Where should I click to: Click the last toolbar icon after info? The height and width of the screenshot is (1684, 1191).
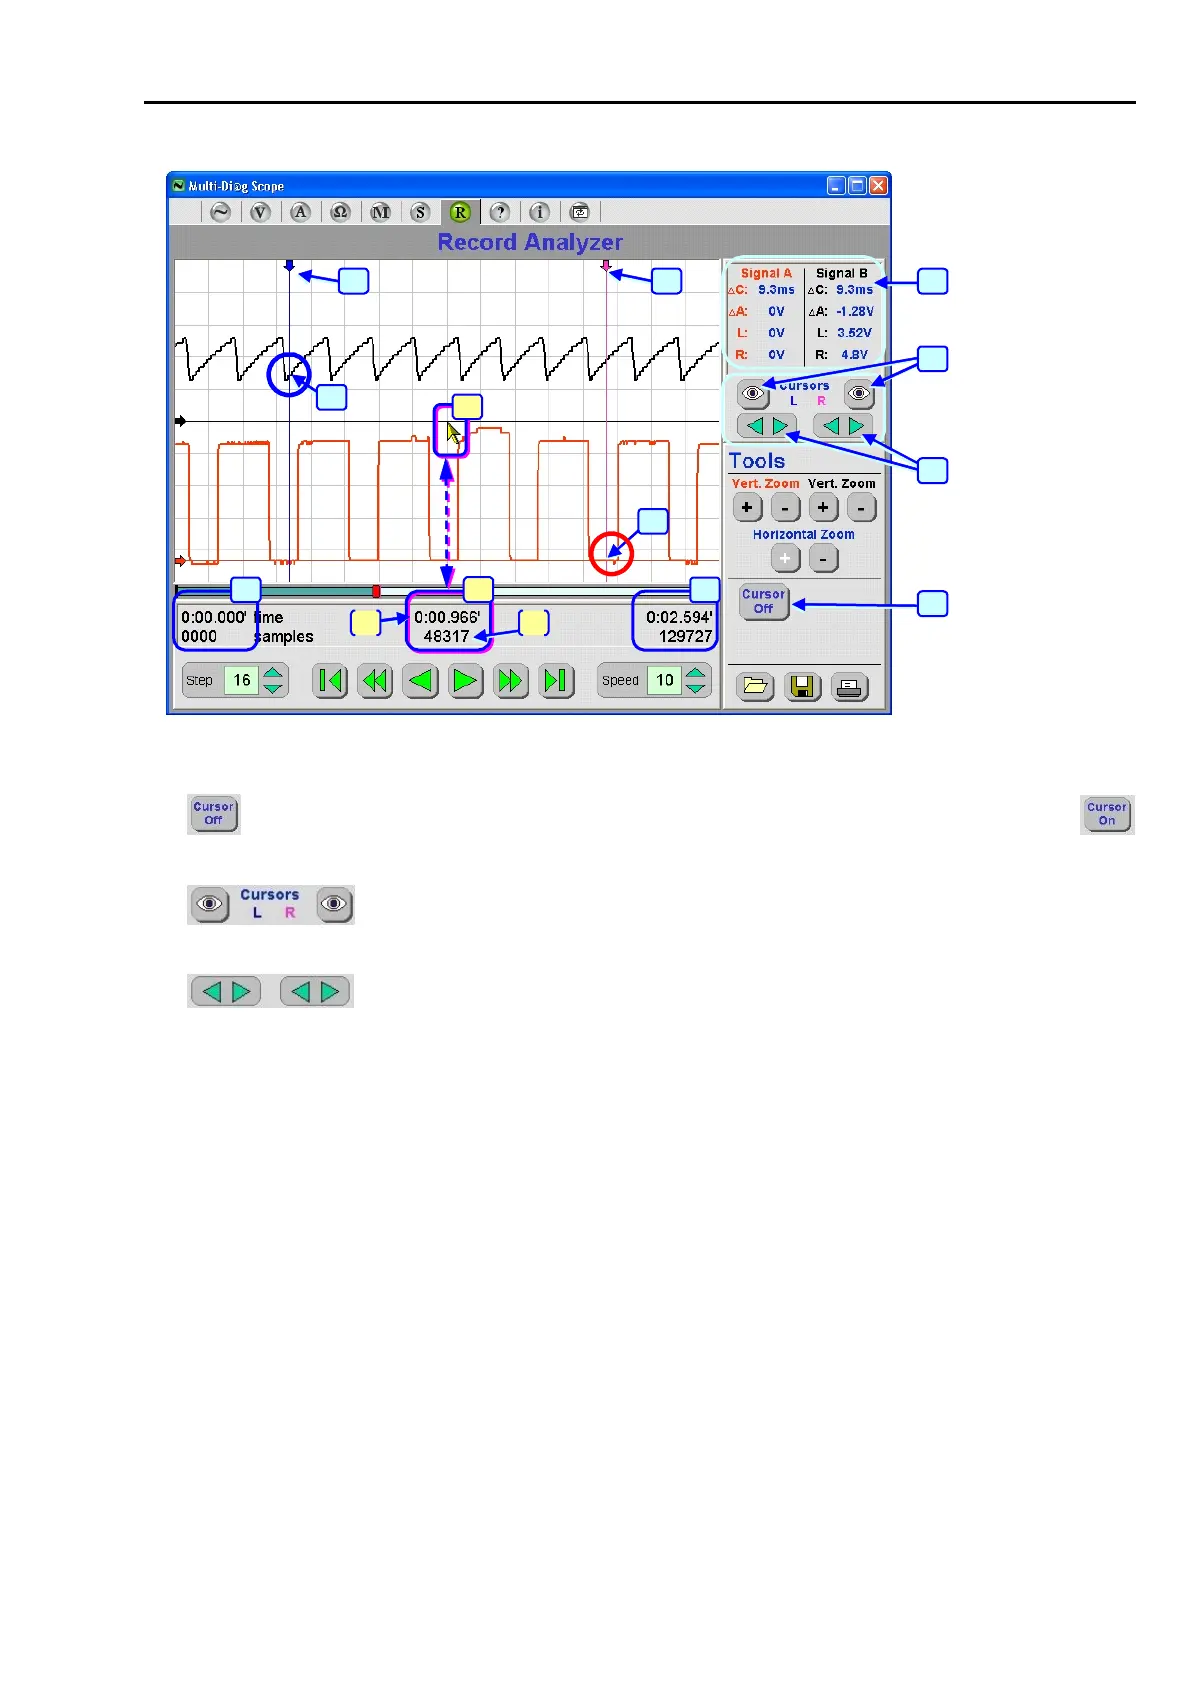pyautogui.click(x=580, y=212)
